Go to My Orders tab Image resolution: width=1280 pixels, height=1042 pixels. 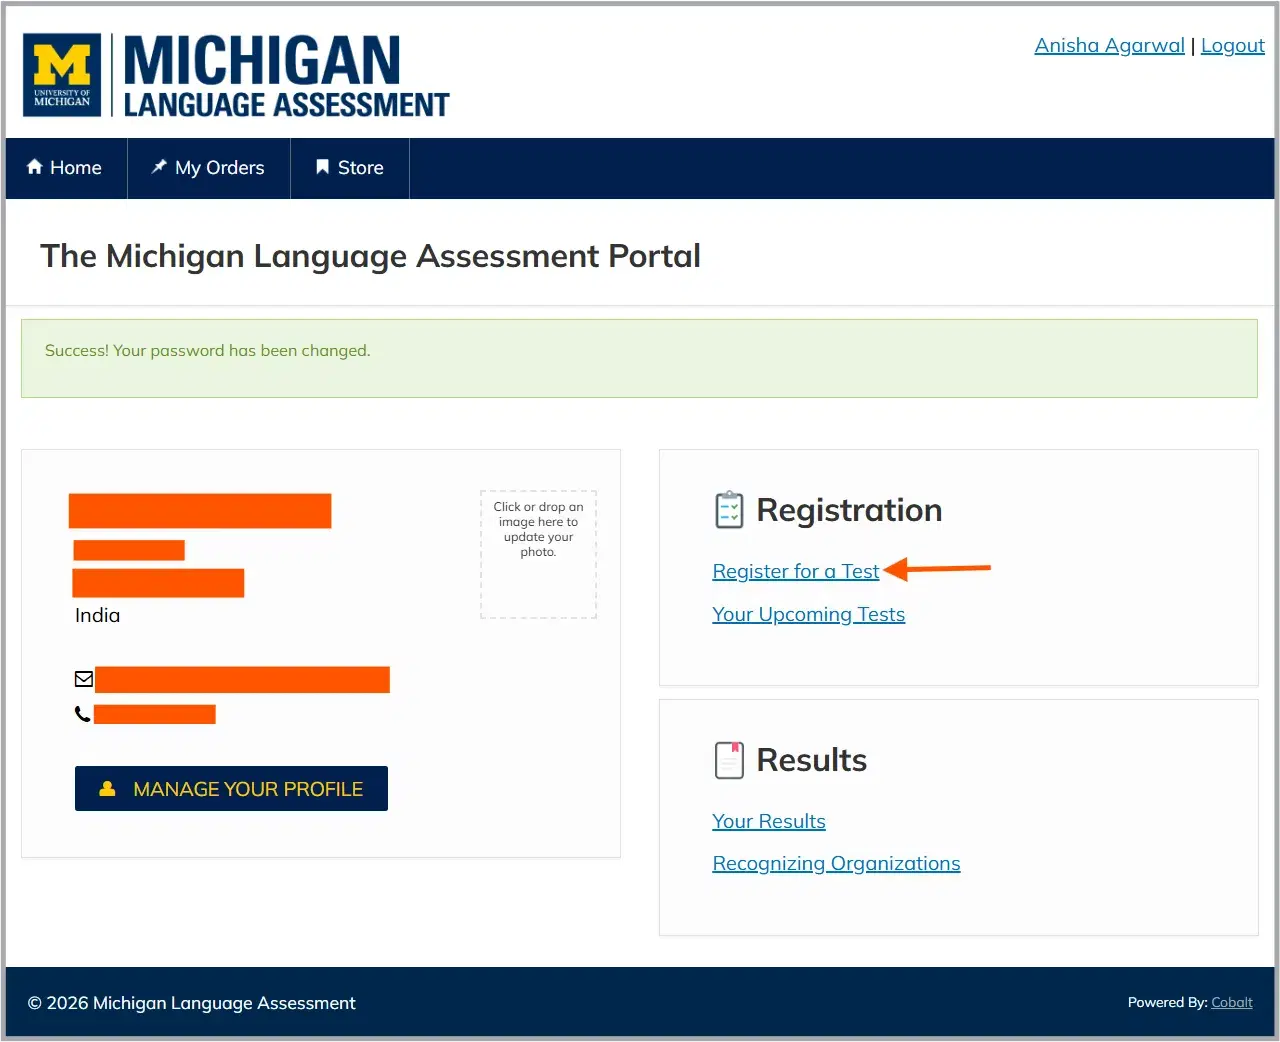pyautogui.click(x=208, y=168)
